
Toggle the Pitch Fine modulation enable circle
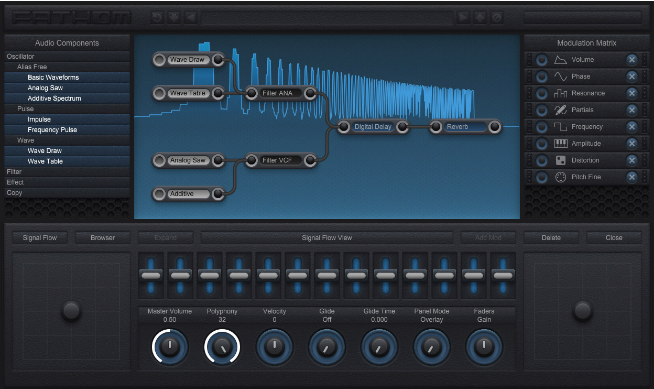tap(541, 177)
